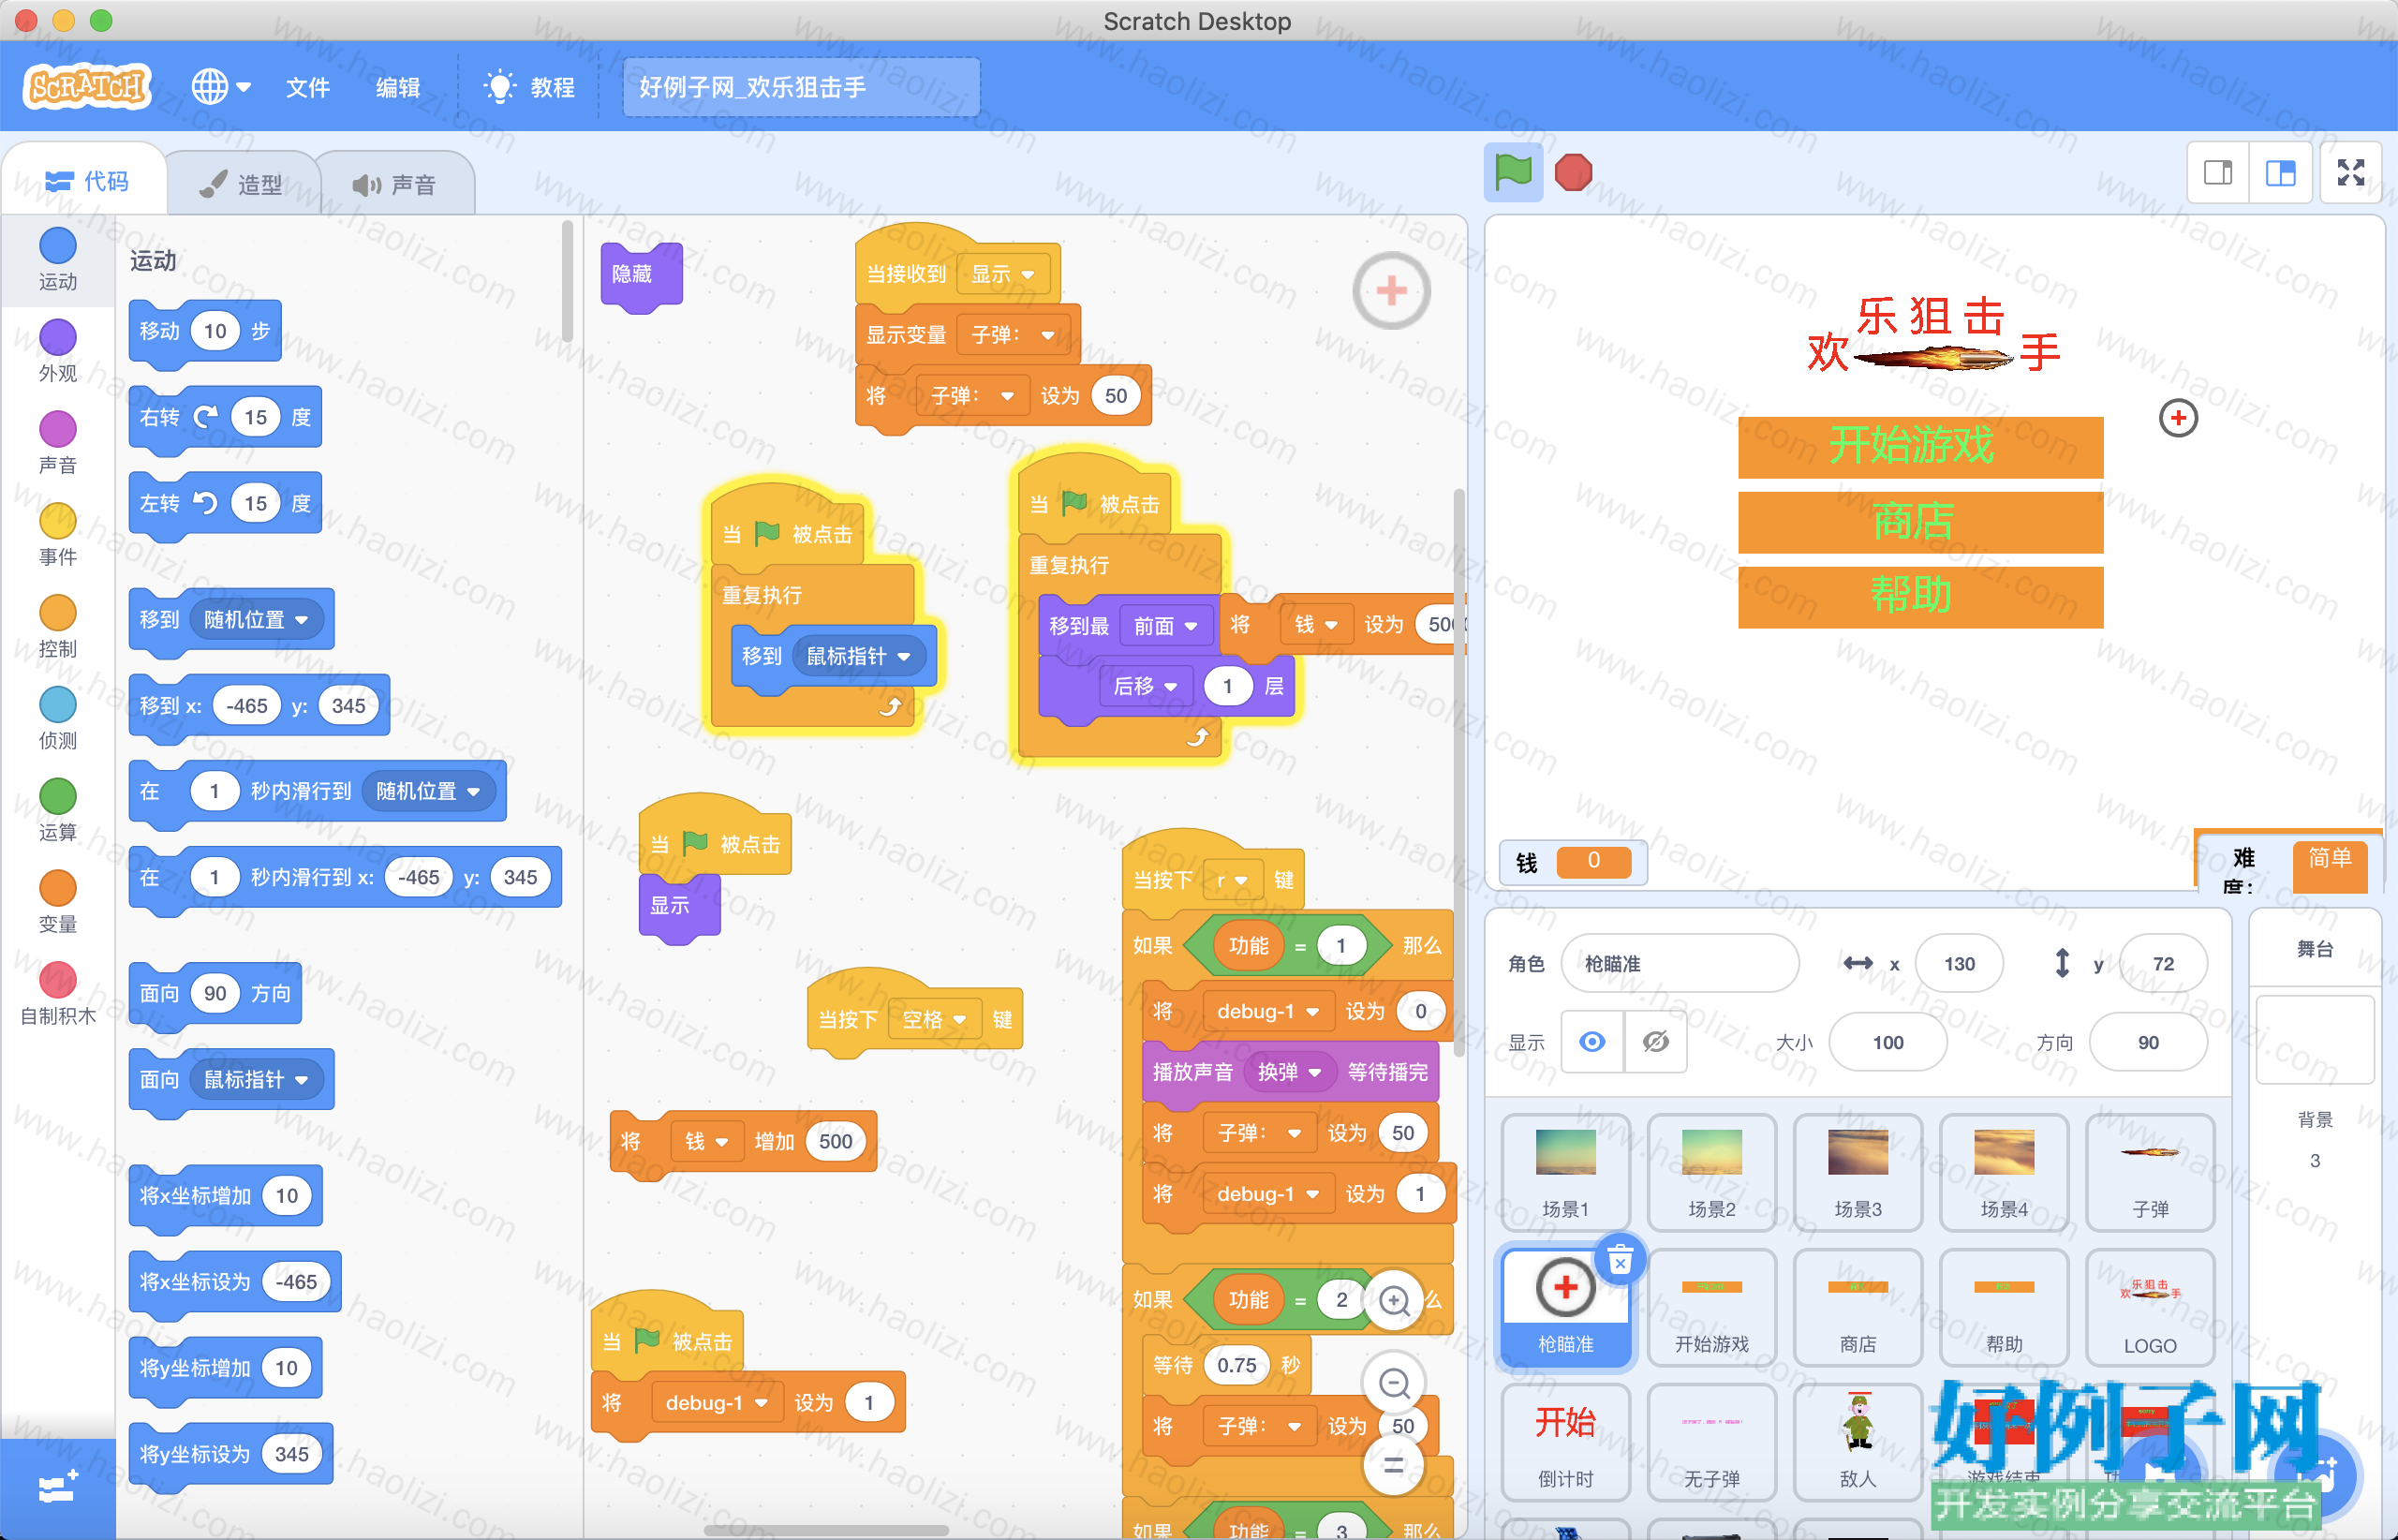The height and width of the screenshot is (1540, 2398).
Task: Select the 变量 block category
Action: [58, 903]
